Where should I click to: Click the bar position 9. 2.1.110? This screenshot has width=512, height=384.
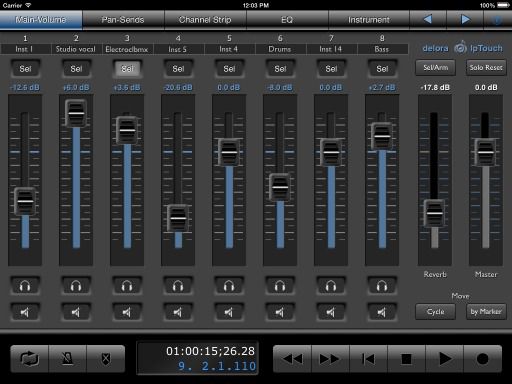tap(217, 366)
